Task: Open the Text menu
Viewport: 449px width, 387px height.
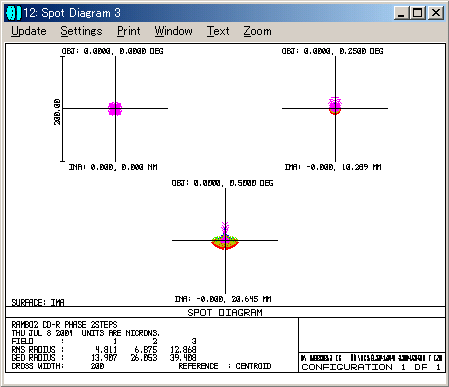Action: [218, 31]
